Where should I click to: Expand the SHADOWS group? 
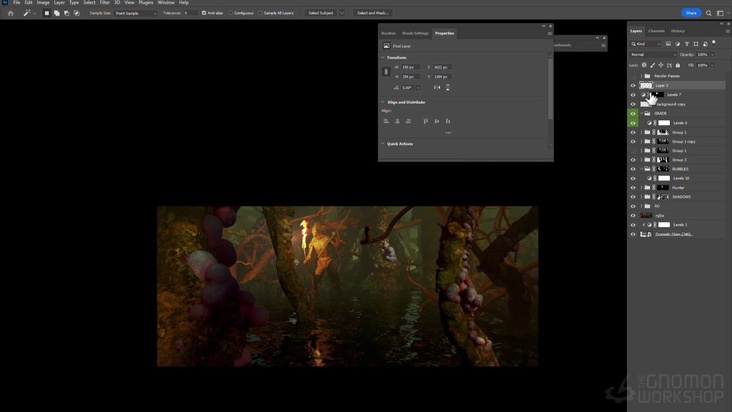point(641,197)
